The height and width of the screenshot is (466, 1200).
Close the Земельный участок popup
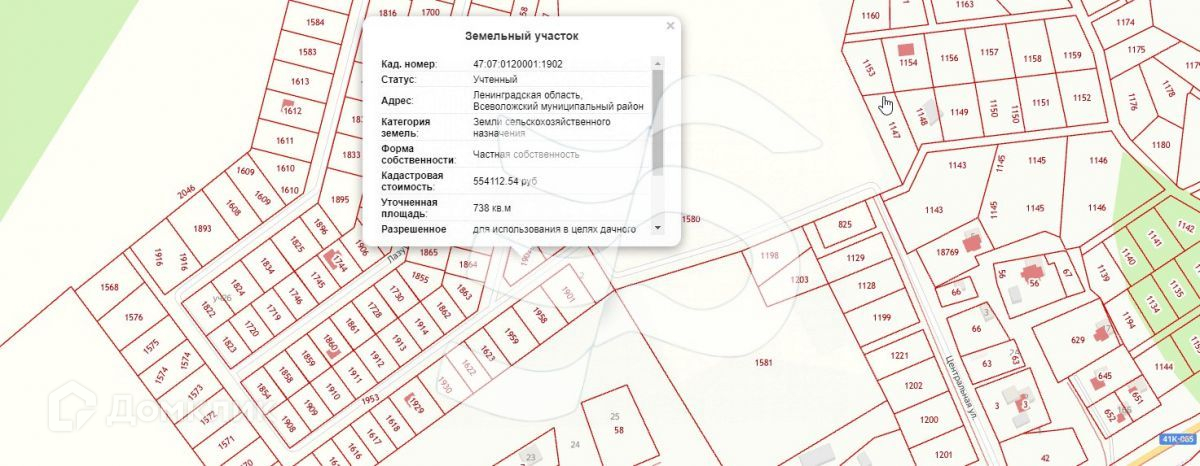pos(670,26)
